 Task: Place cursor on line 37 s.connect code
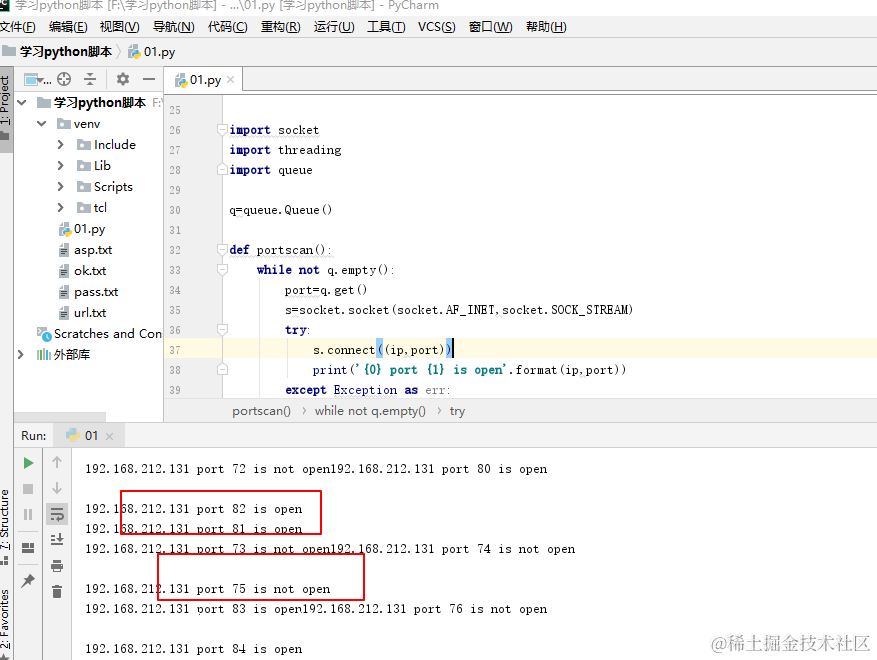(383, 350)
